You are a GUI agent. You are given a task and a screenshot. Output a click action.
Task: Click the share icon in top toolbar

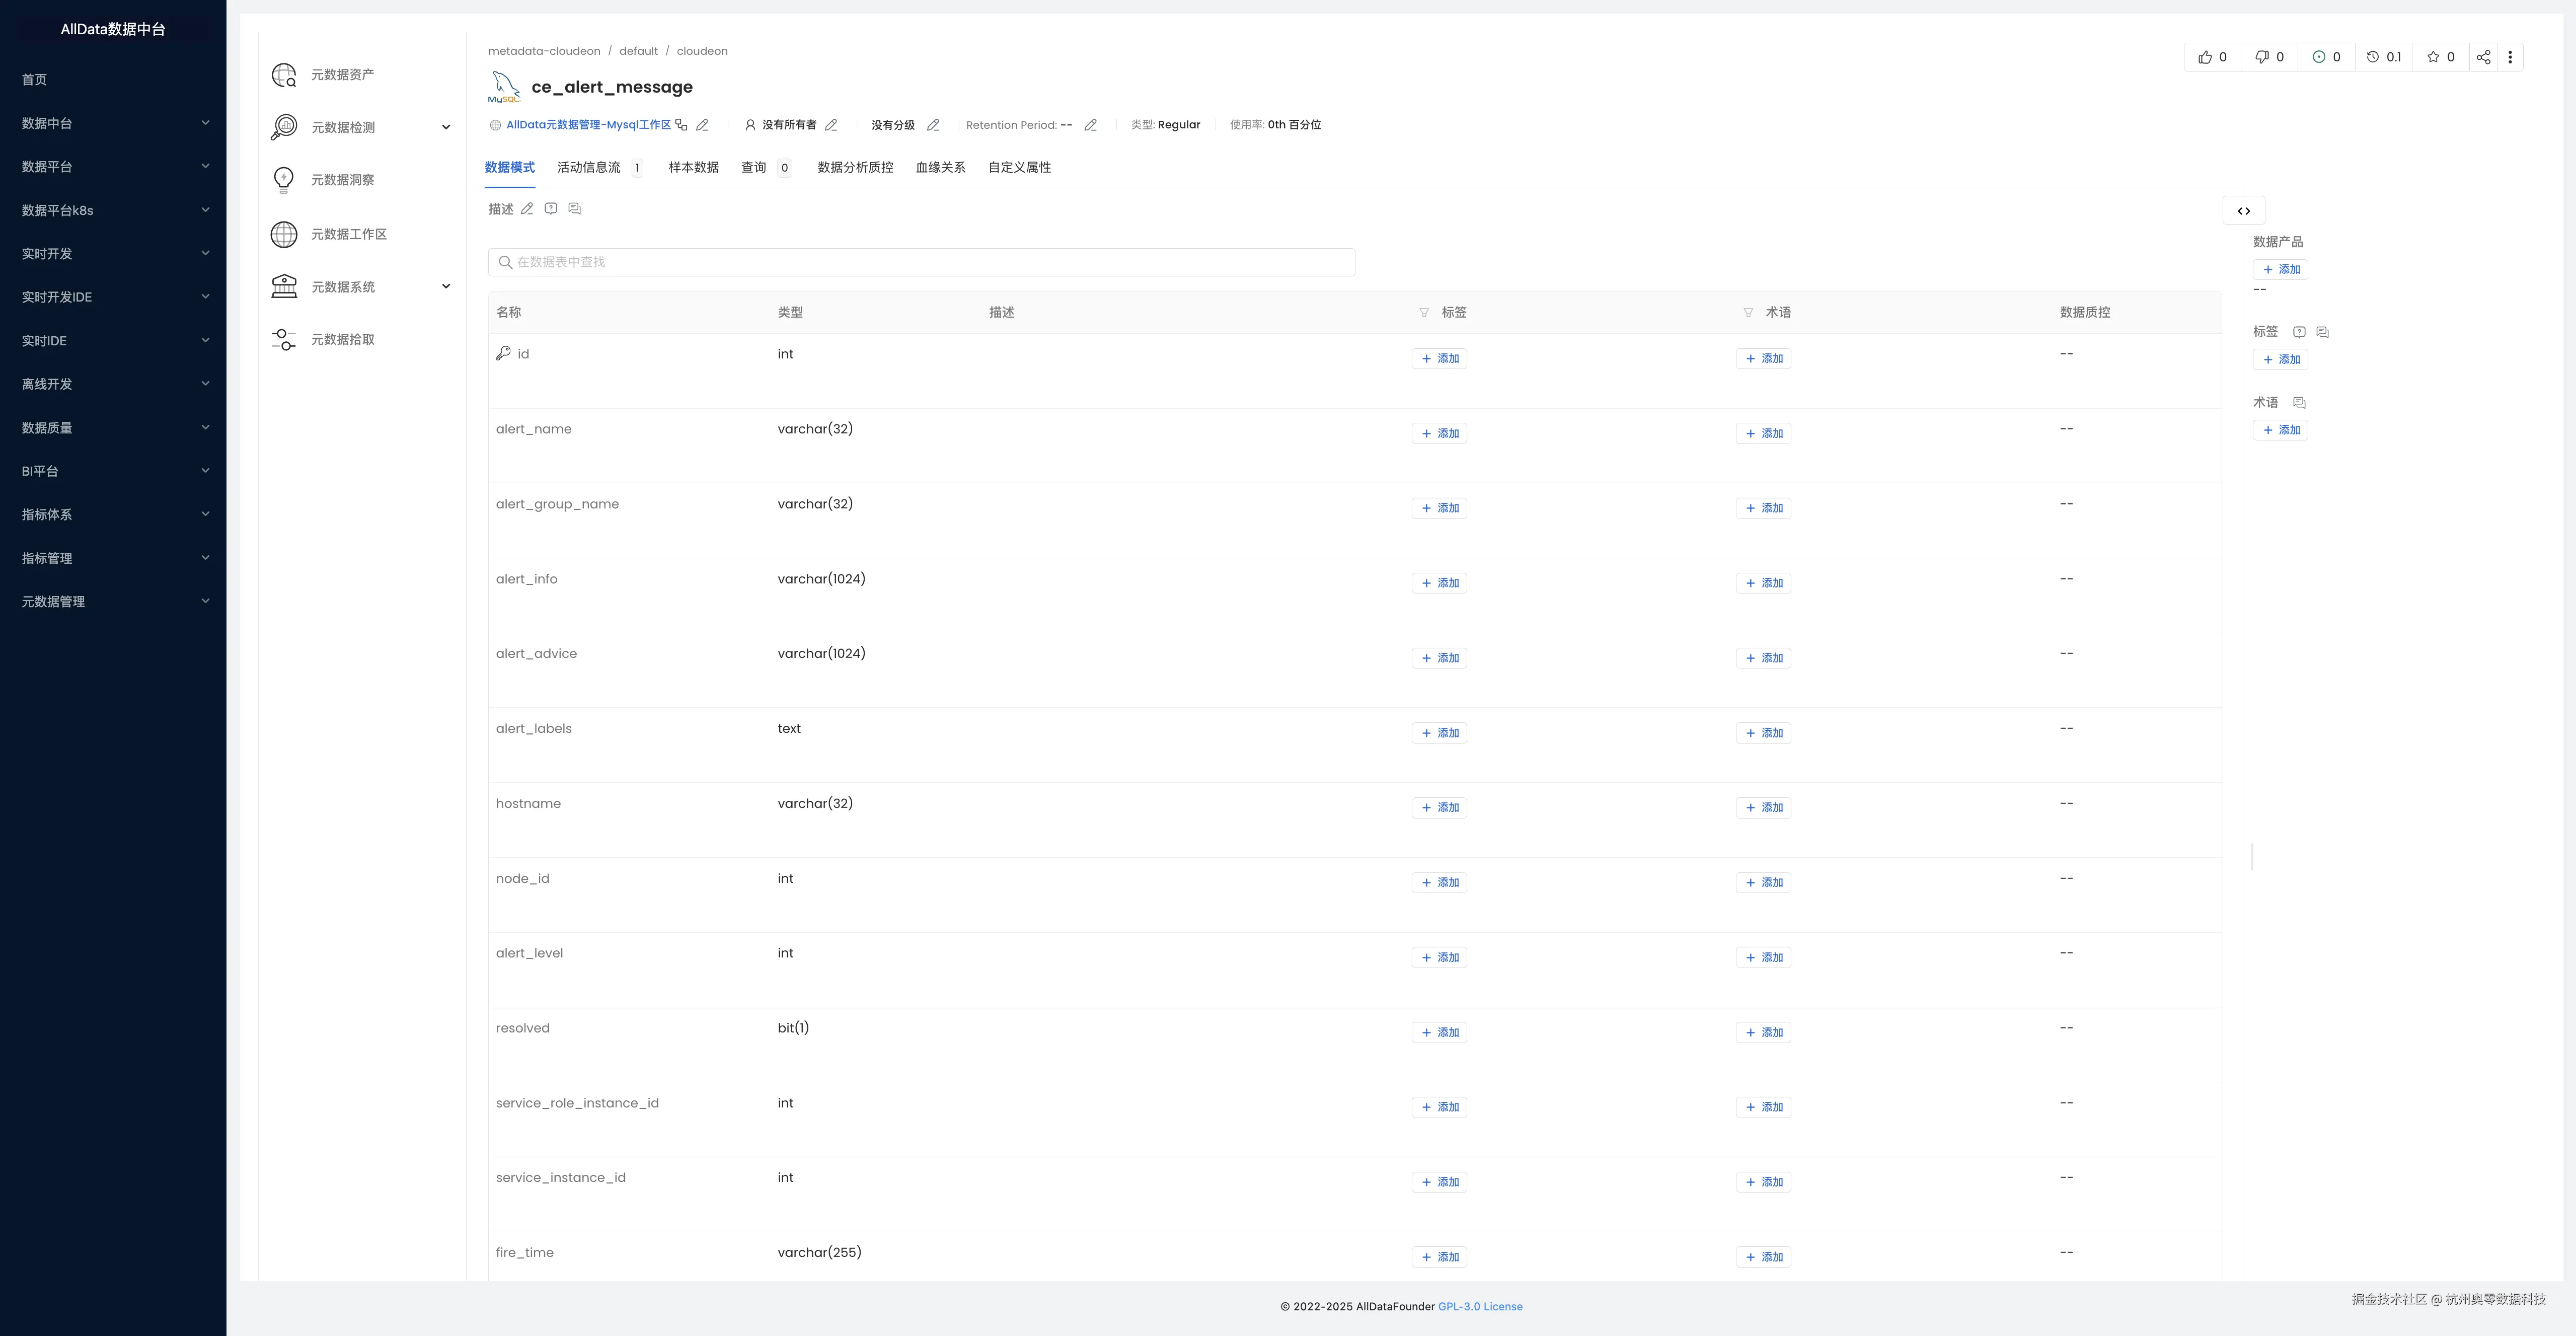pos(2483,57)
